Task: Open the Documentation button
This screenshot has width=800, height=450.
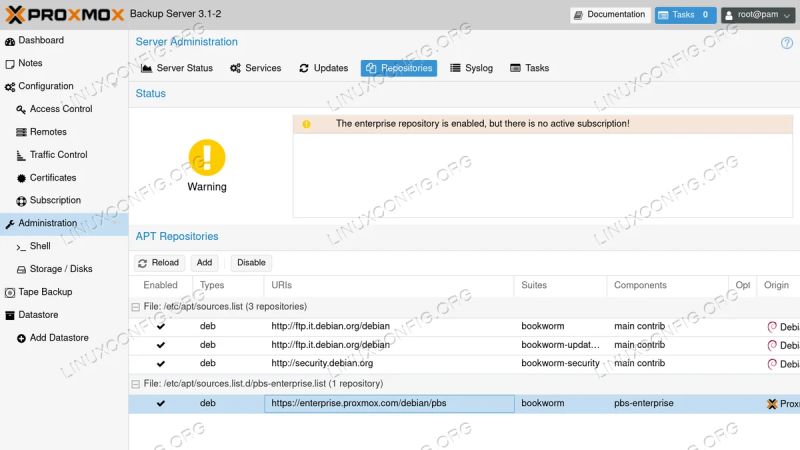Action: pyautogui.click(x=610, y=15)
